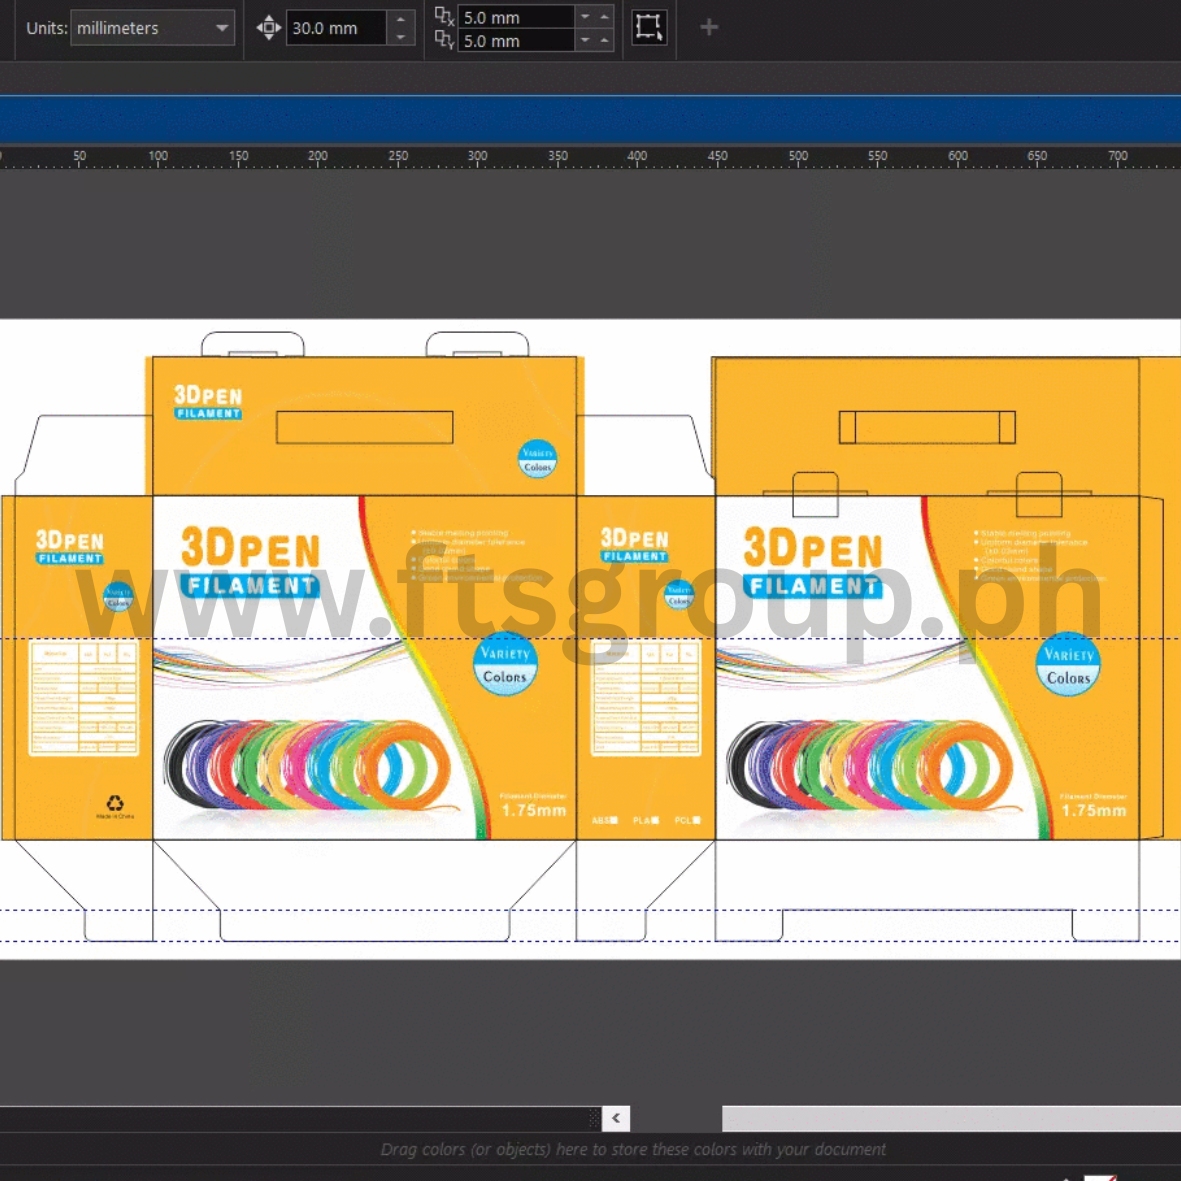The height and width of the screenshot is (1181, 1181).
Task: Click the plus quick customize button
Action: click(709, 28)
